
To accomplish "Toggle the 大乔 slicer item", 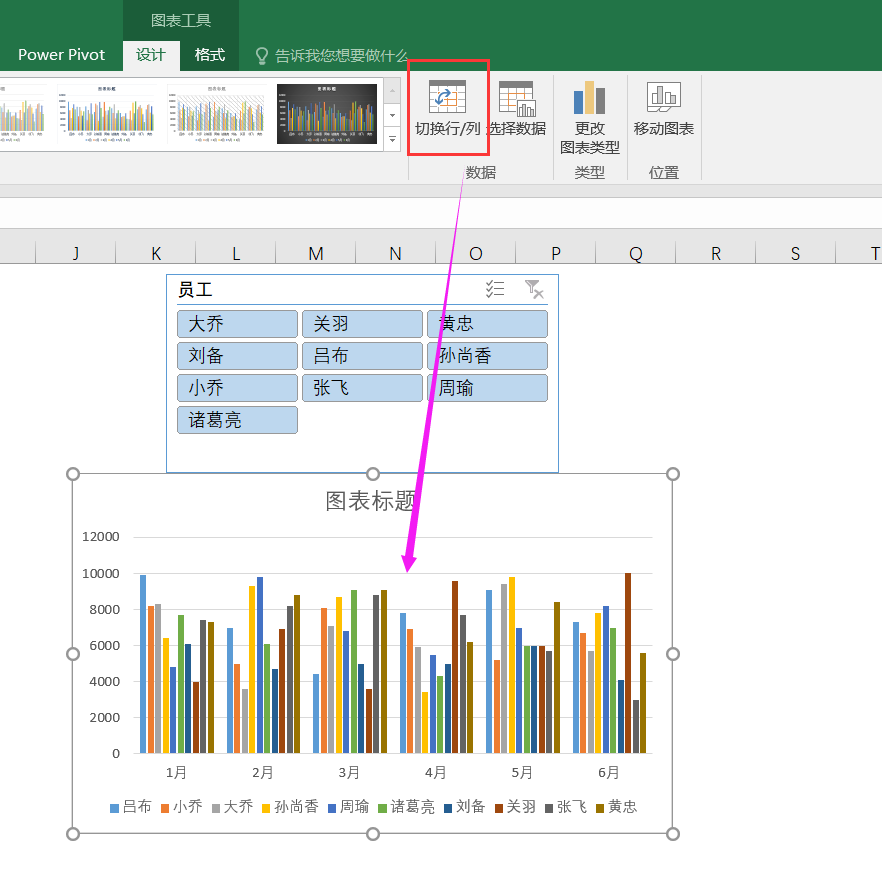I will (237, 324).
